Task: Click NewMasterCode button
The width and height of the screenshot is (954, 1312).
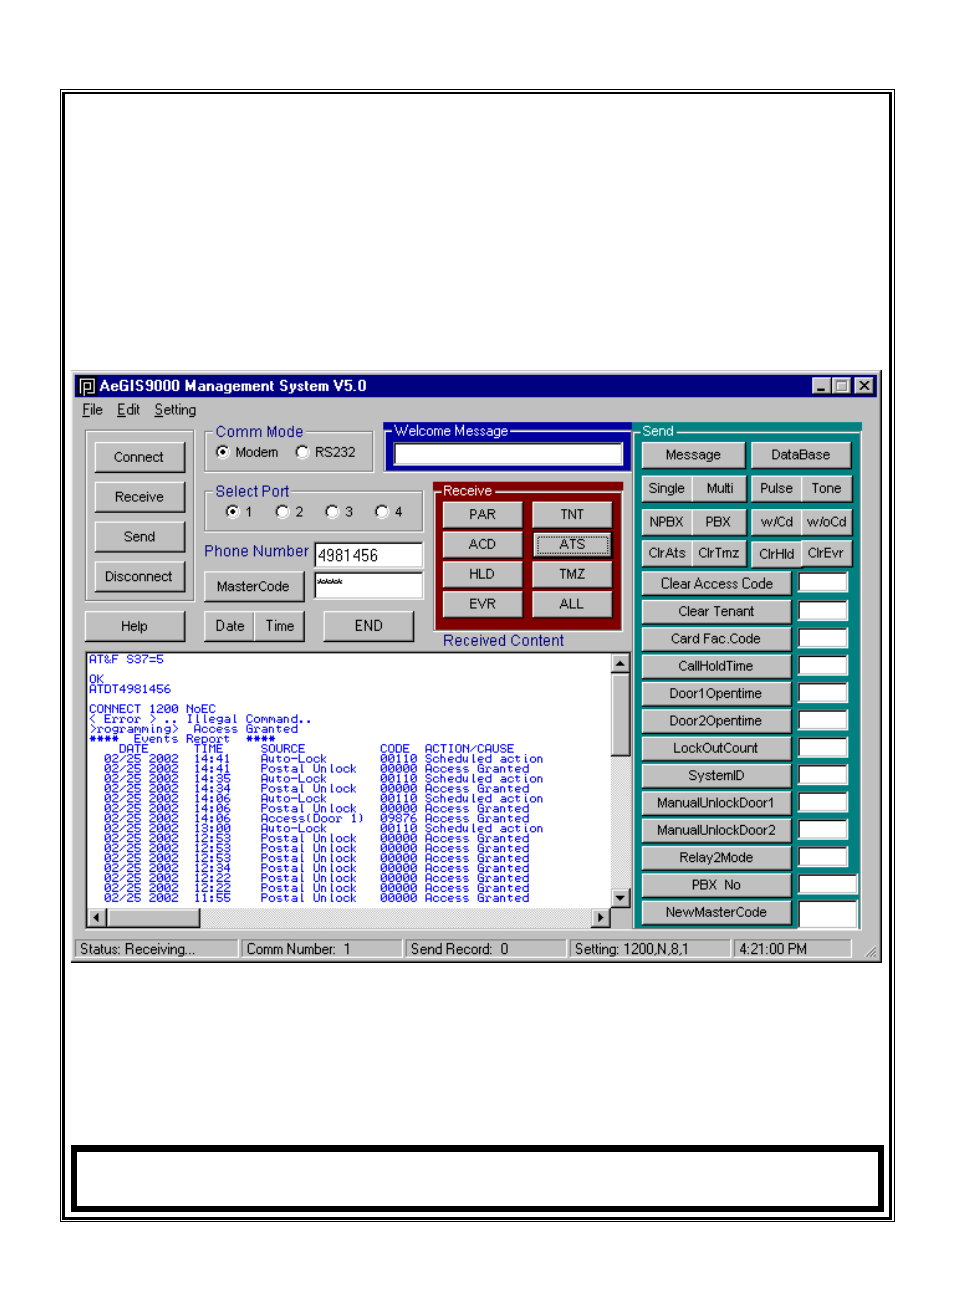Action: point(716,913)
